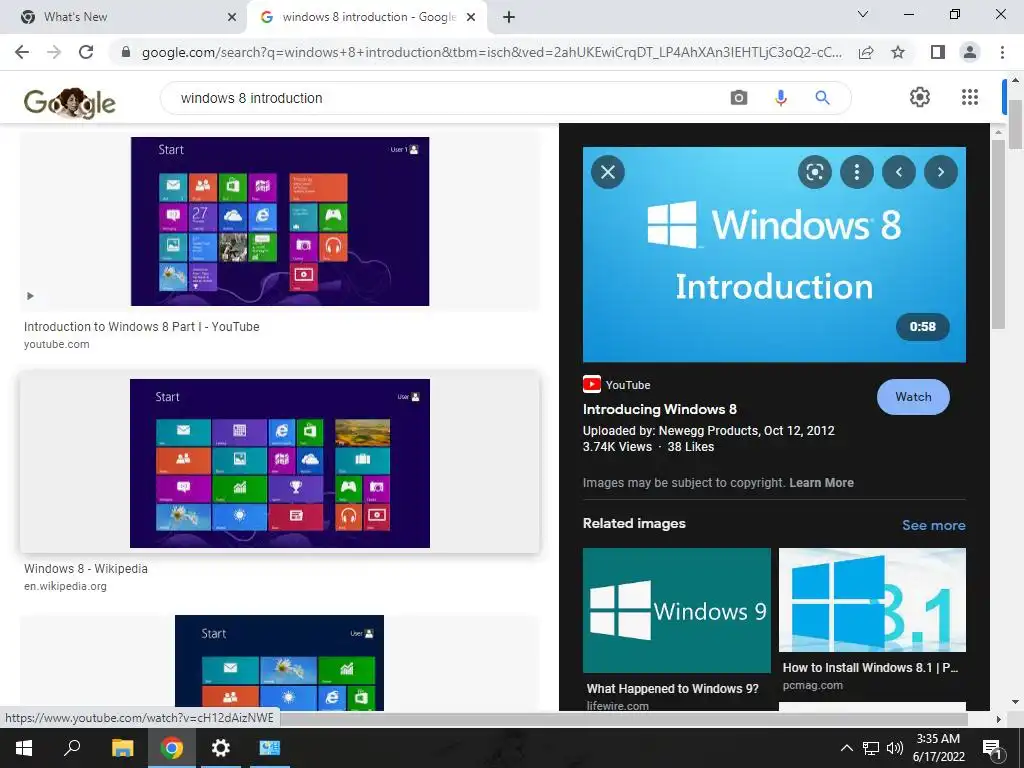Bookmark this page with star
The height and width of the screenshot is (768, 1024).
pyautogui.click(x=898, y=52)
